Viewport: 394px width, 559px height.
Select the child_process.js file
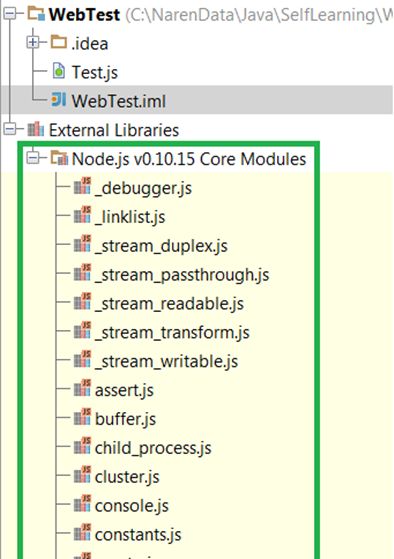click(x=153, y=448)
